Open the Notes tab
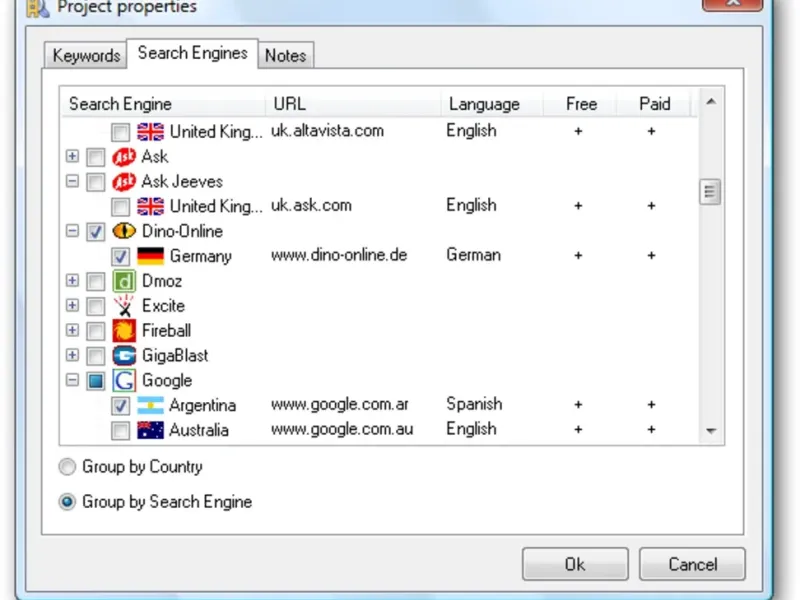The height and width of the screenshot is (600, 800). (x=286, y=55)
